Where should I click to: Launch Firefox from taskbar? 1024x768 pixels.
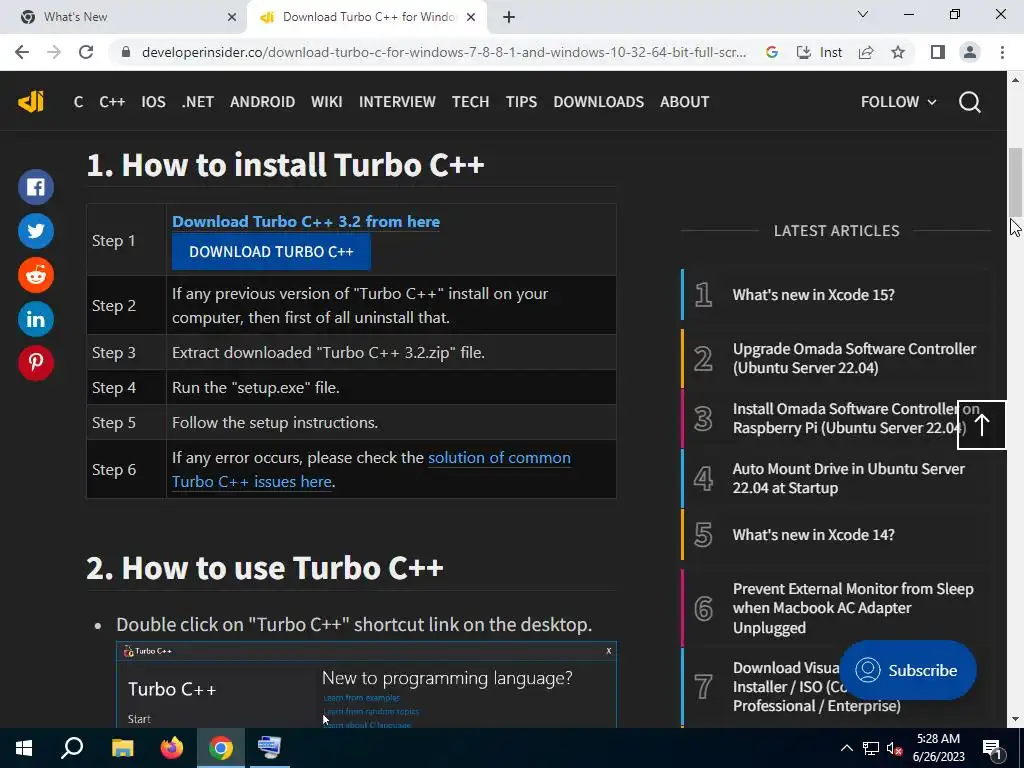click(x=172, y=748)
